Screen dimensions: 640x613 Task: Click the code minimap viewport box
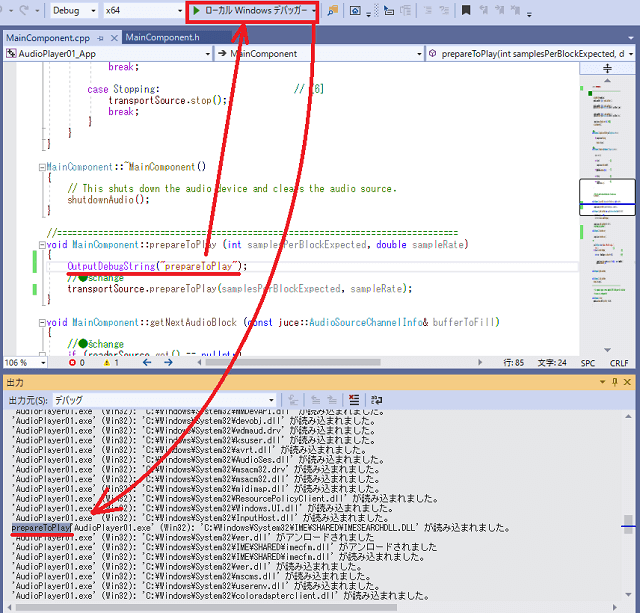click(x=607, y=197)
